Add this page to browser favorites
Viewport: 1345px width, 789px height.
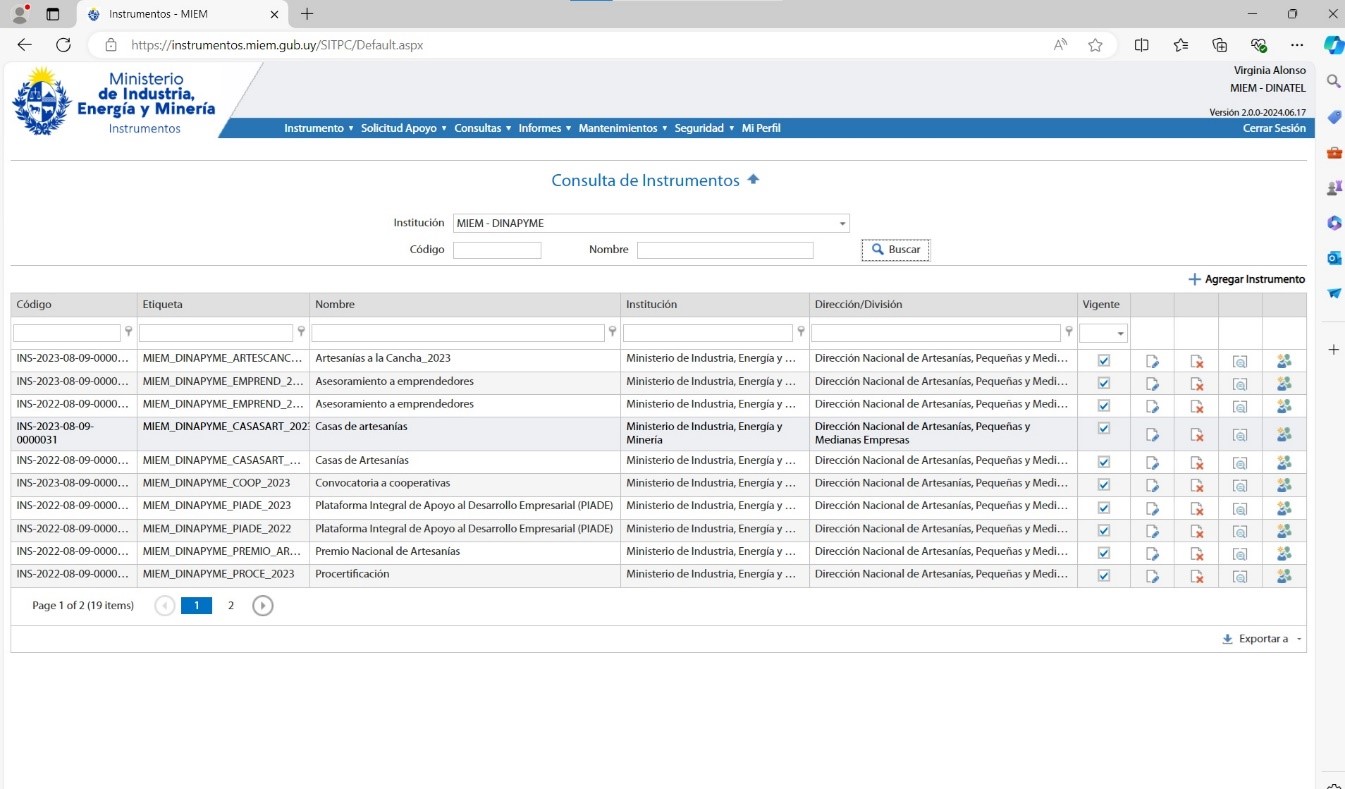1095,45
